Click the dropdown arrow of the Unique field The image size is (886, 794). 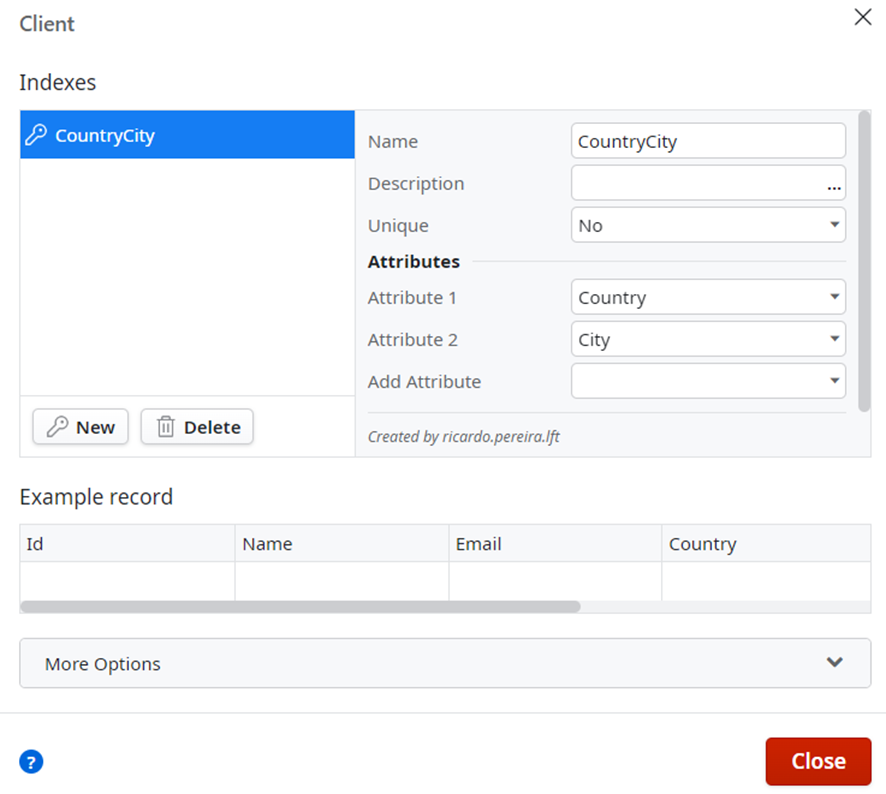click(833, 225)
